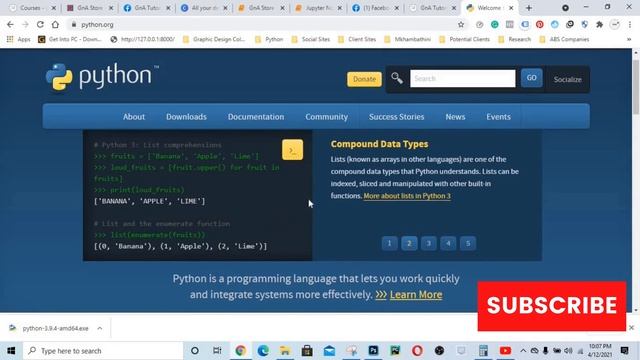Show hidden bookmarks with the chevron
640x360 pixels.
(629, 39)
